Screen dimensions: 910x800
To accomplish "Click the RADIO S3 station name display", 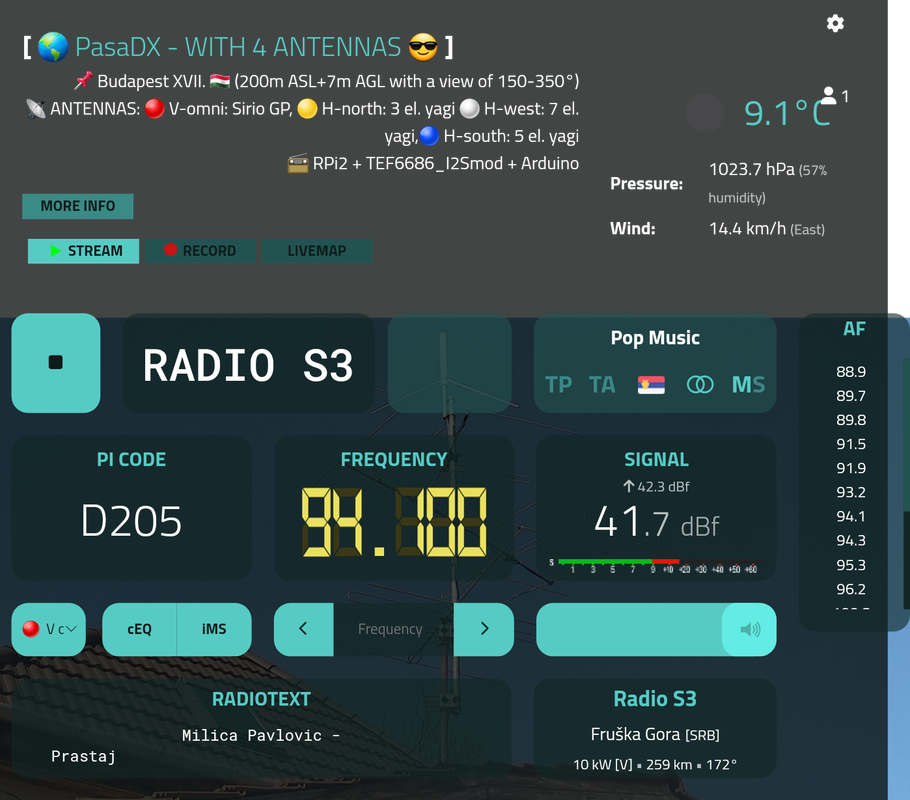I will tap(248, 366).
